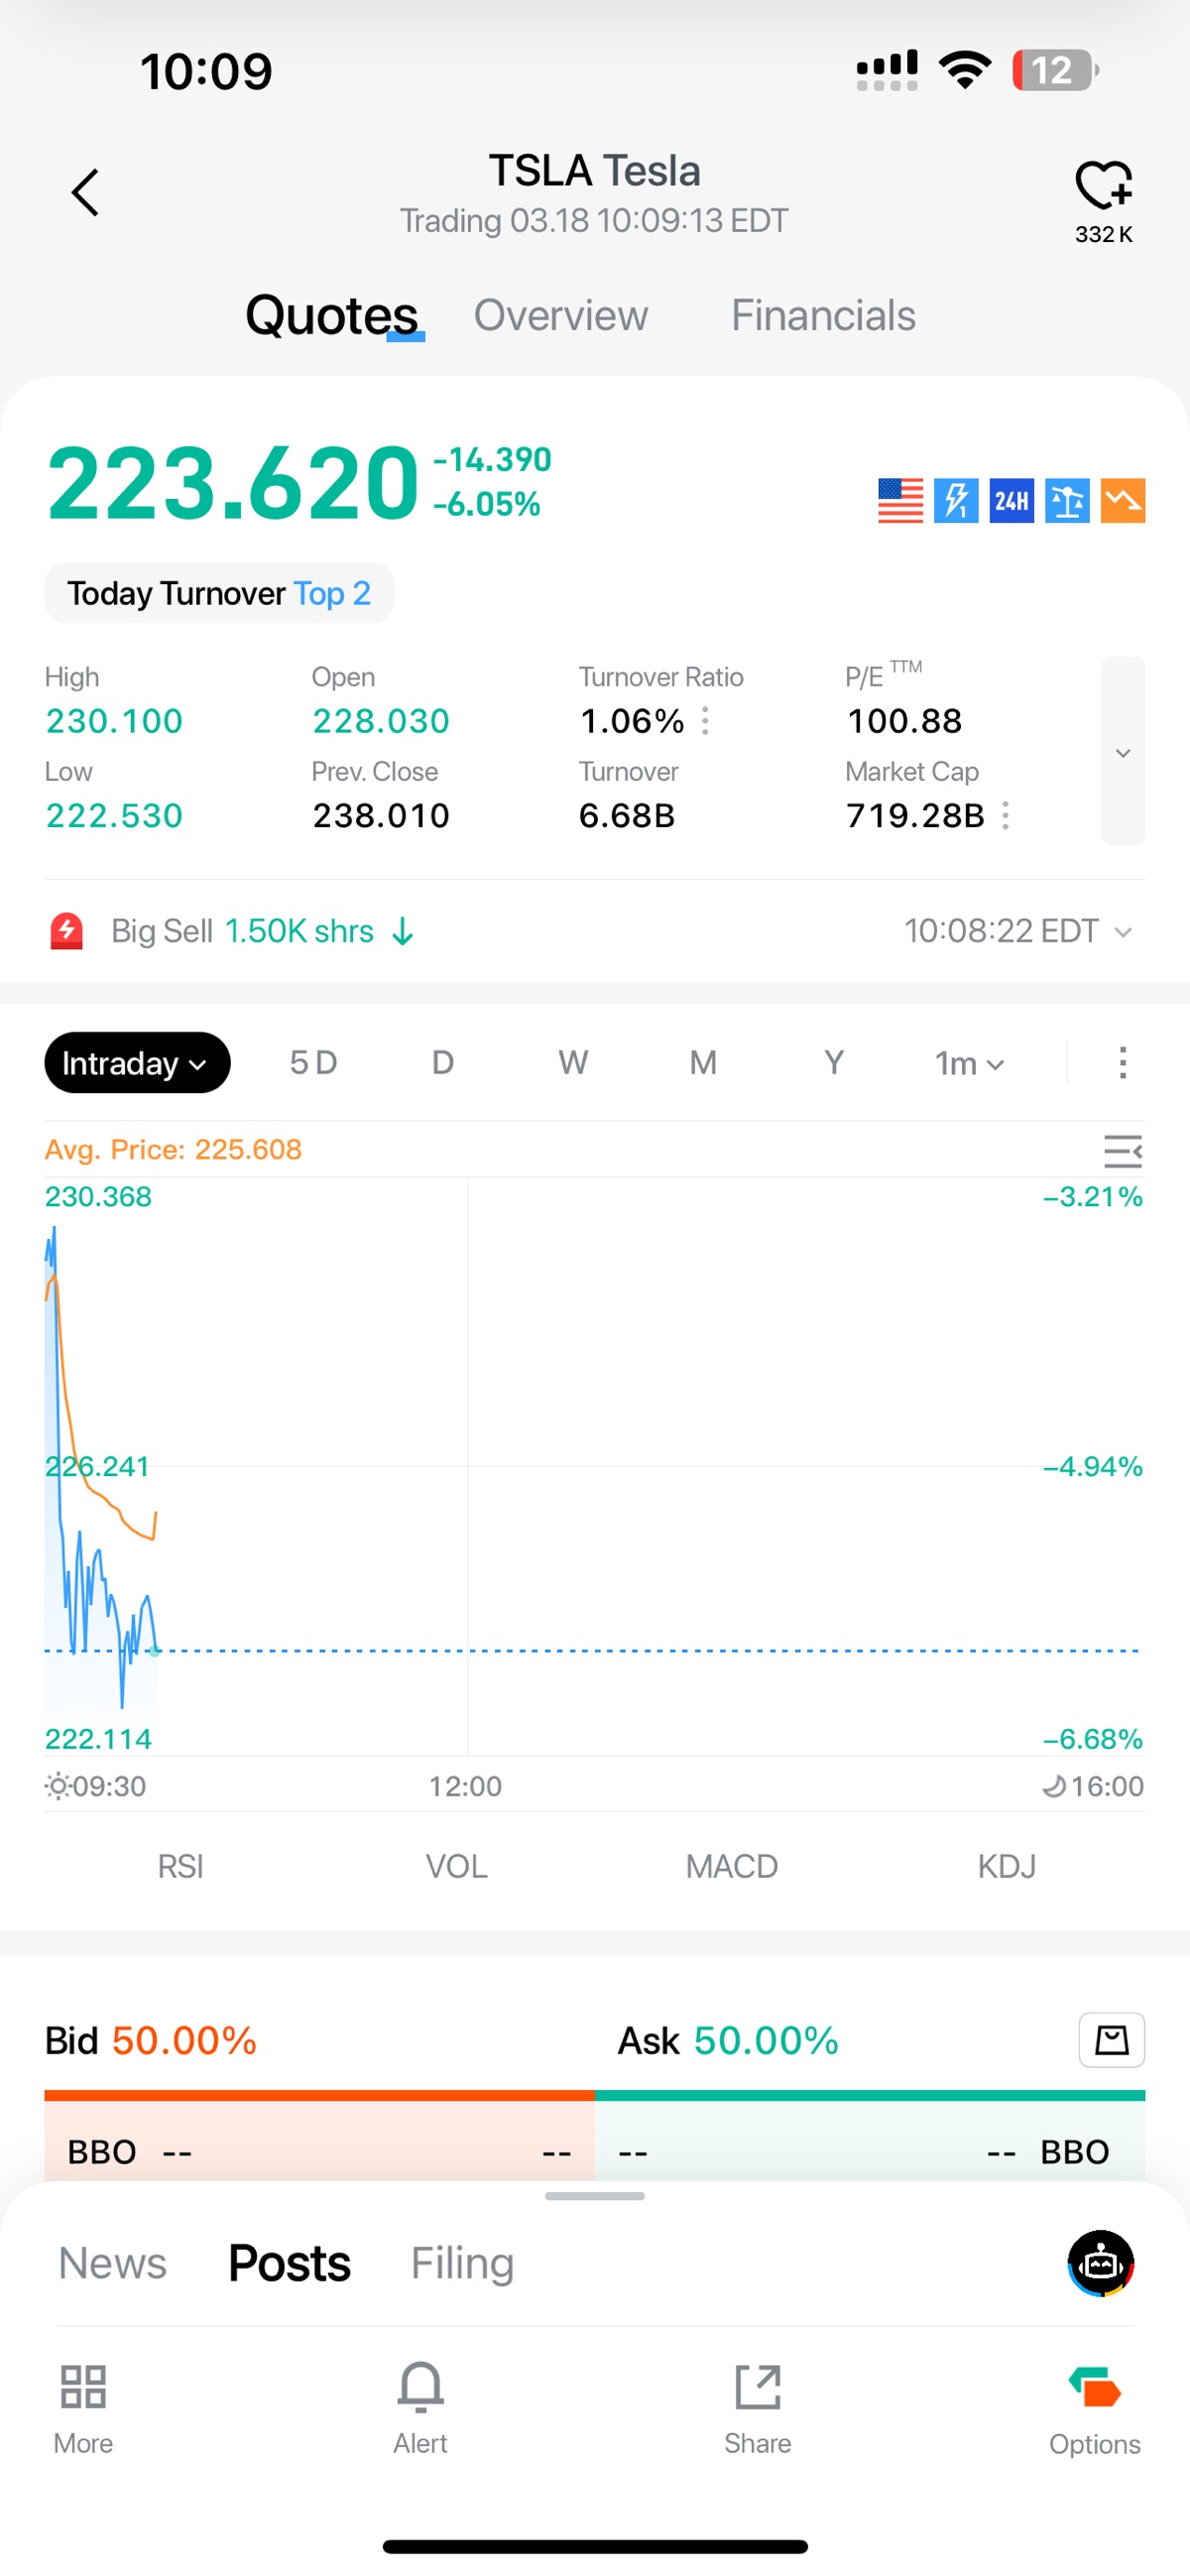Tap the orange downtrend chart badge
Viewport: 1190px width, 2576px height.
click(x=1122, y=500)
